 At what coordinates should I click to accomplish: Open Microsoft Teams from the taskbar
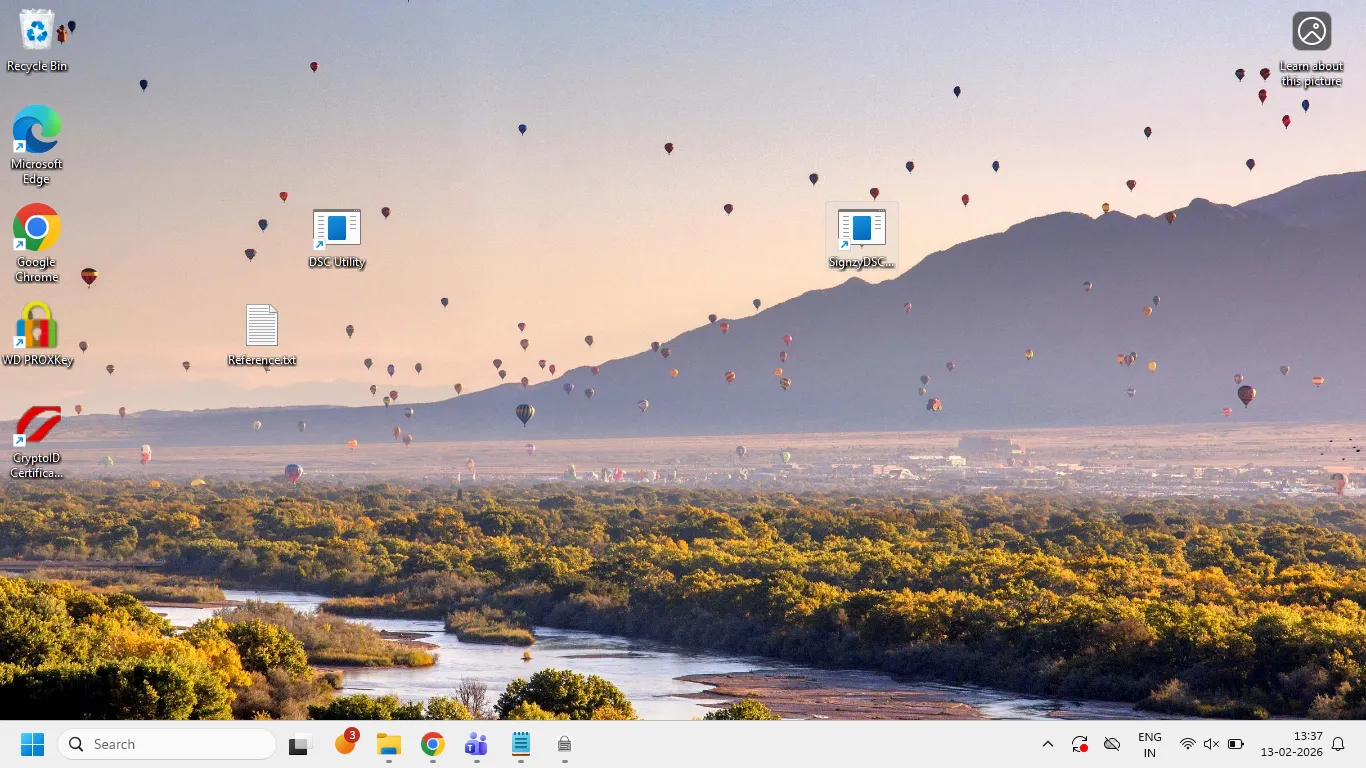[476, 744]
